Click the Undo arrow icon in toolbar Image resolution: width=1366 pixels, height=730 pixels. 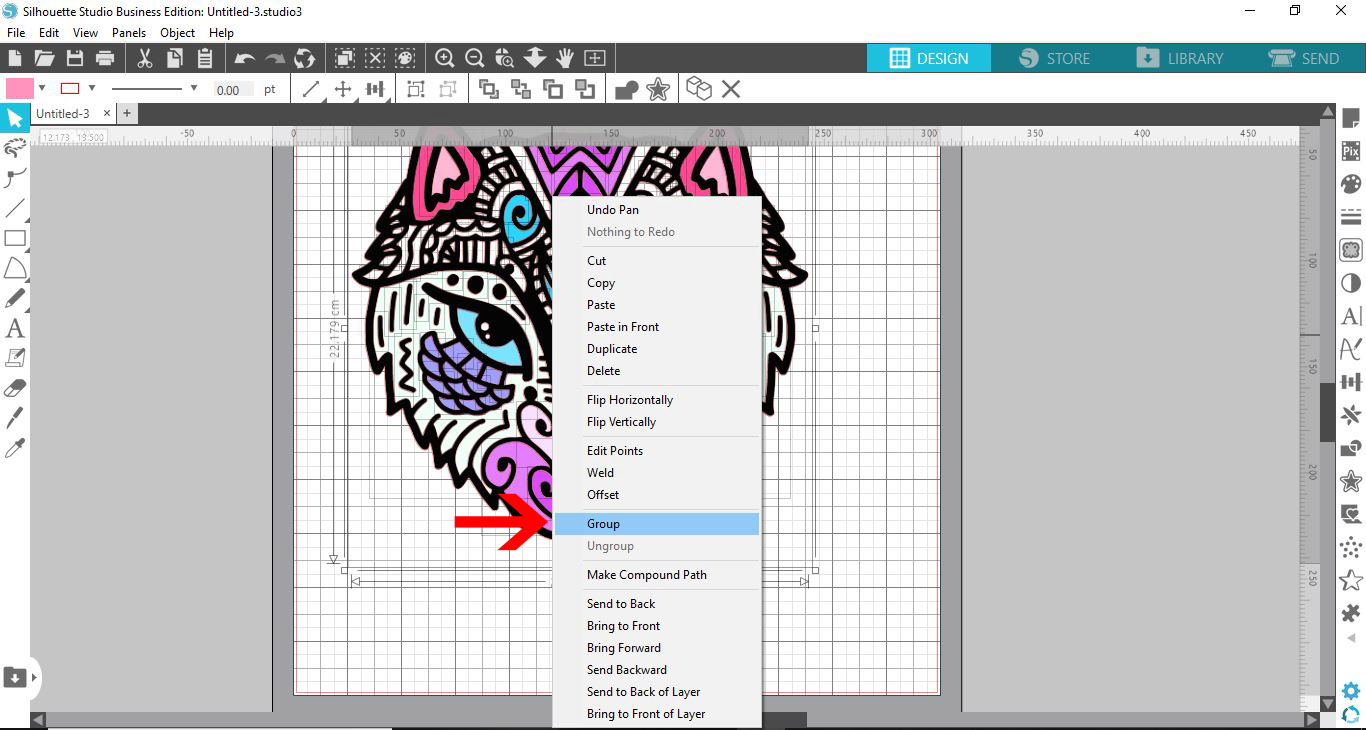(x=244, y=58)
